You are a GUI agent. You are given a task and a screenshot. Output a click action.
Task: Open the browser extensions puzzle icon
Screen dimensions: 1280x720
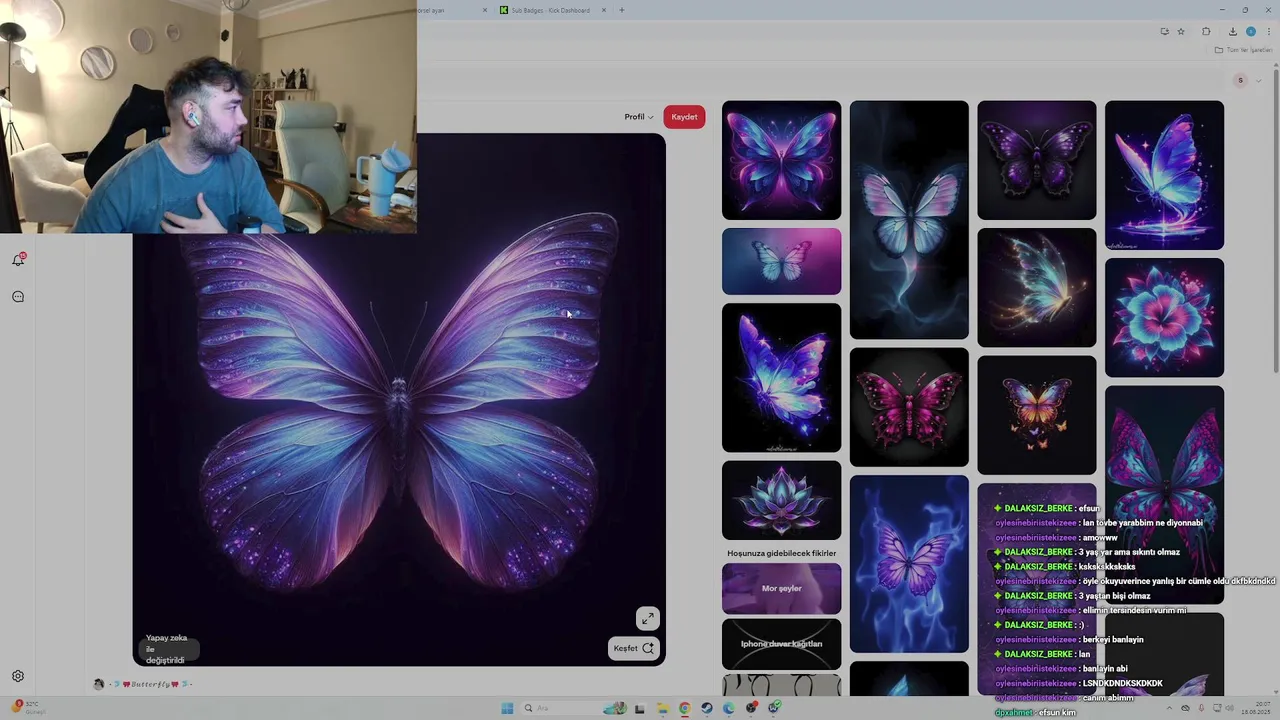pyautogui.click(x=1206, y=32)
